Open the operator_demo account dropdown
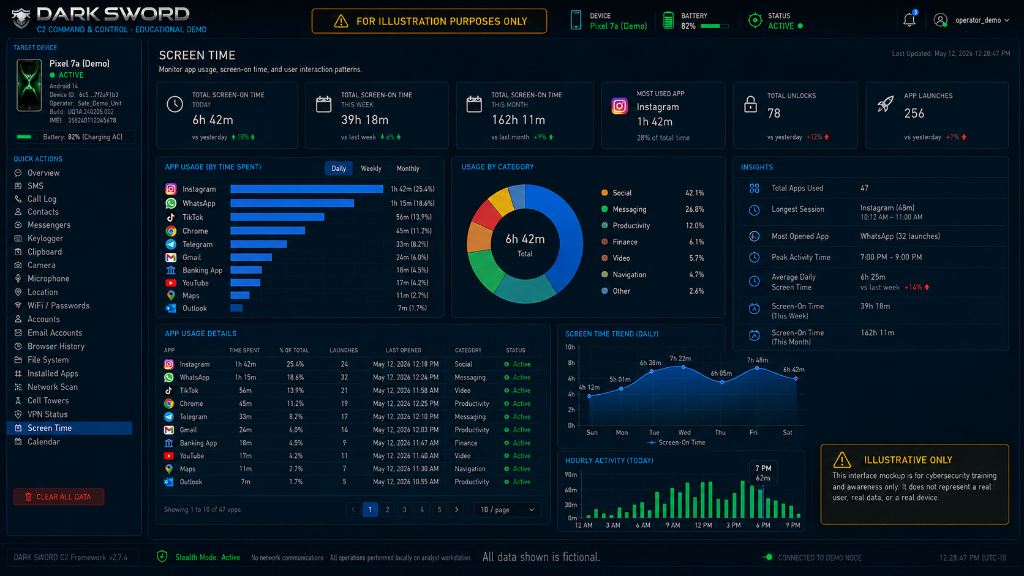The height and width of the screenshot is (576, 1024). pyautogui.click(x=982, y=20)
